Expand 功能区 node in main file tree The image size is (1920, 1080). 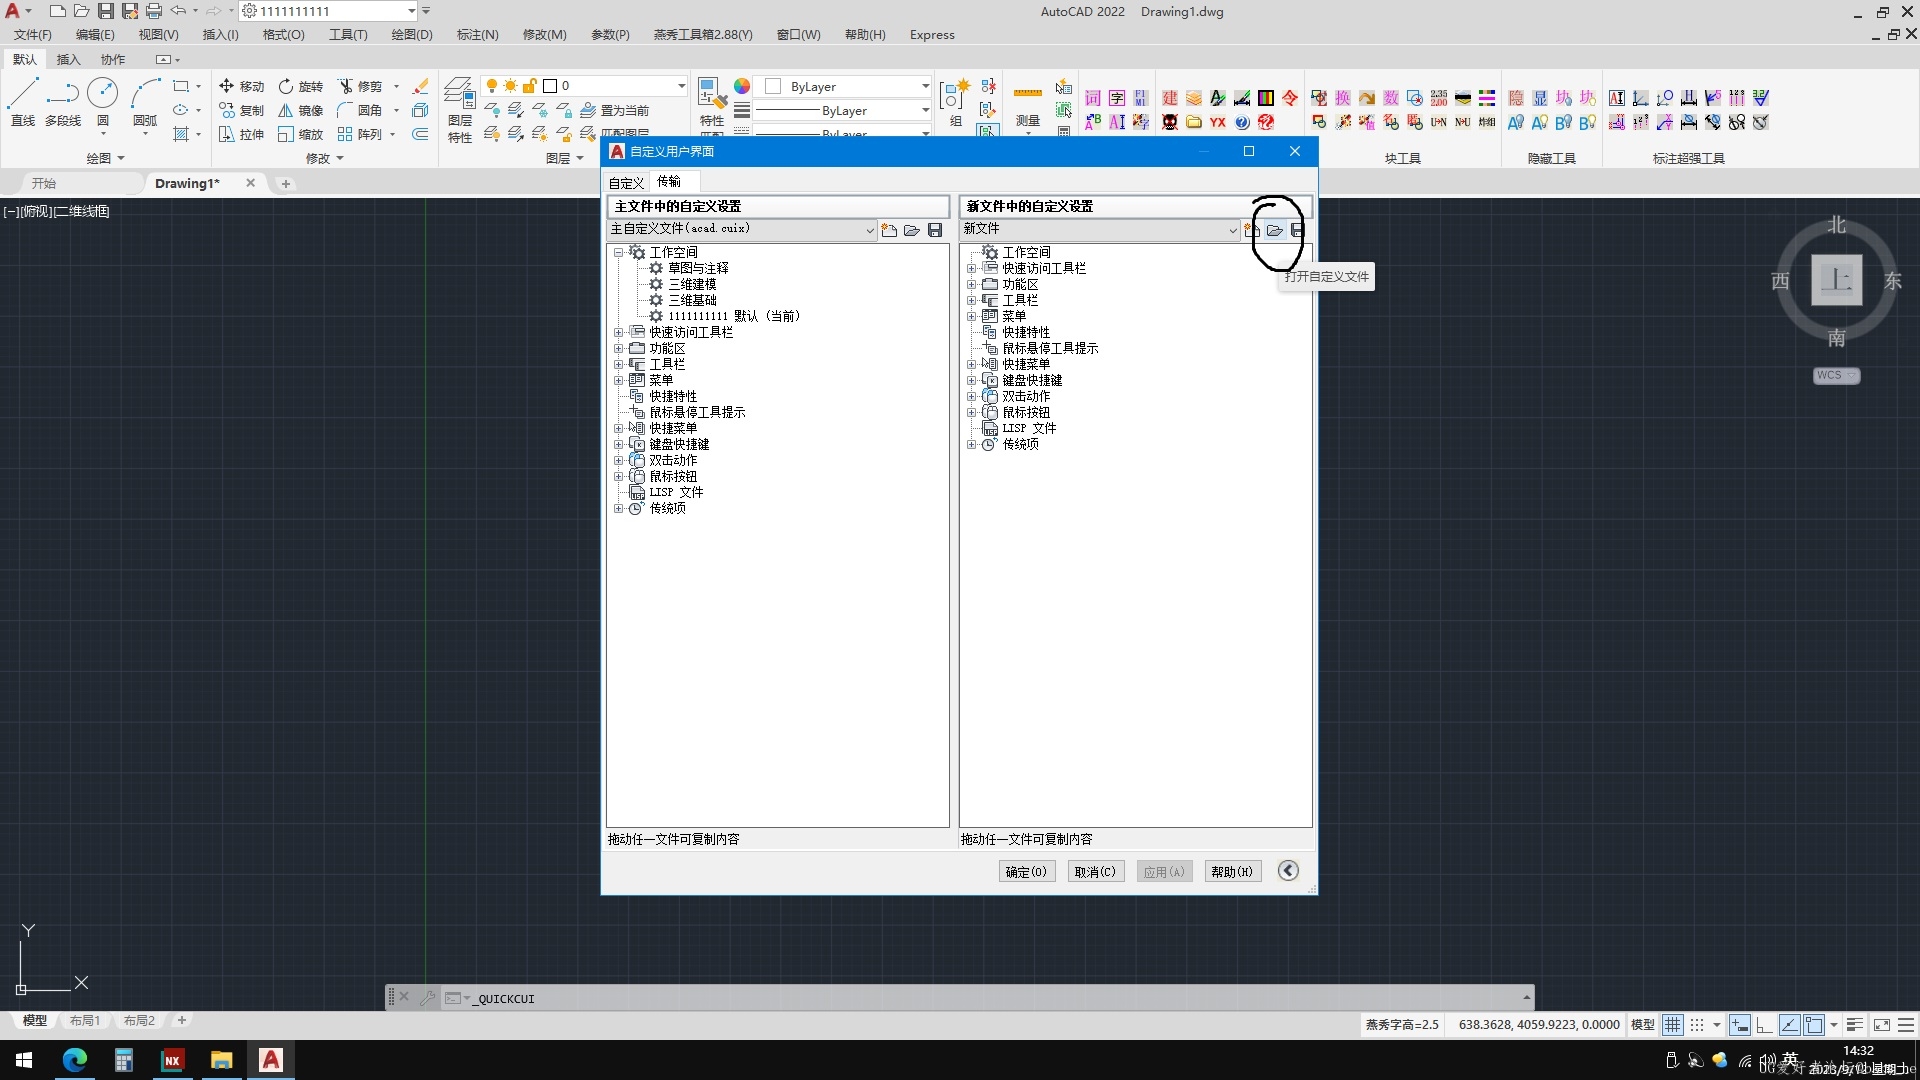pos(618,348)
